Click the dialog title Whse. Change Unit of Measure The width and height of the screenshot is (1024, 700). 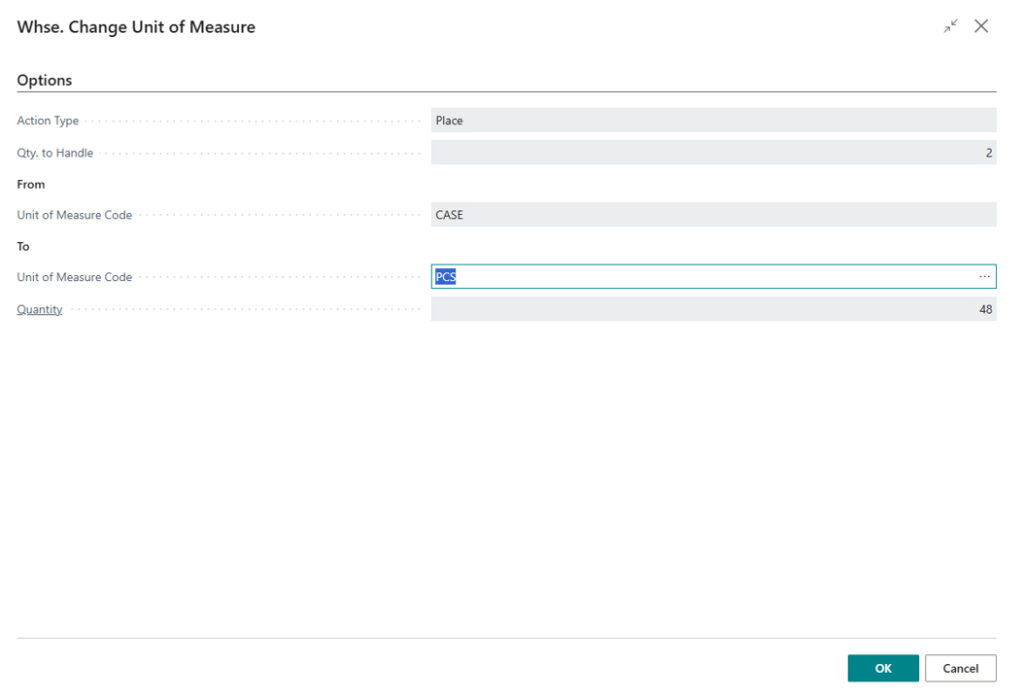click(x=135, y=27)
